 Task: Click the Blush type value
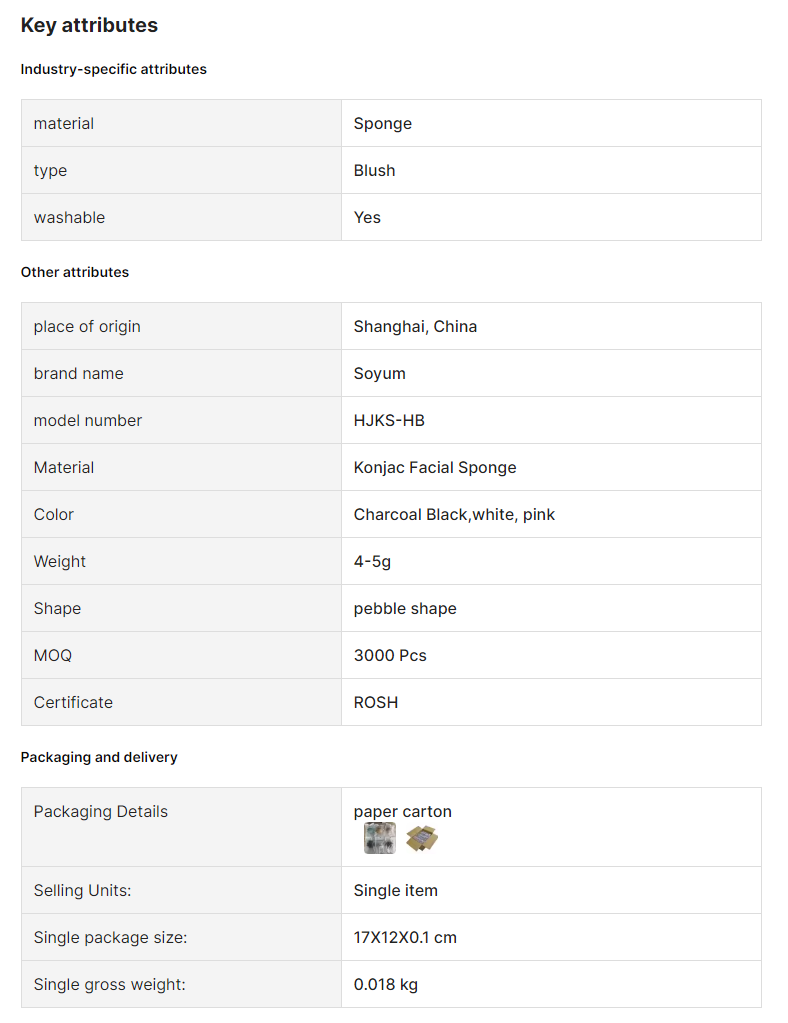pos(374,170)
